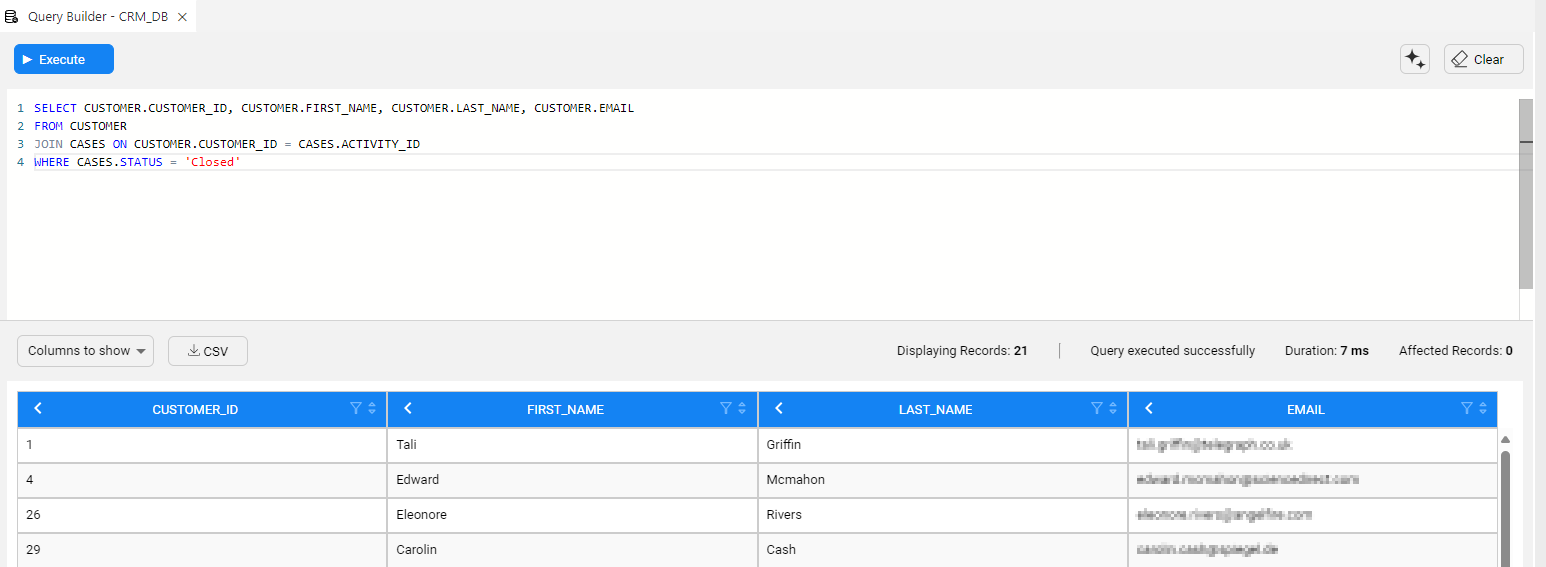
Task: Collapse the EMAIL column chevron
Action: coord(1149,408)
